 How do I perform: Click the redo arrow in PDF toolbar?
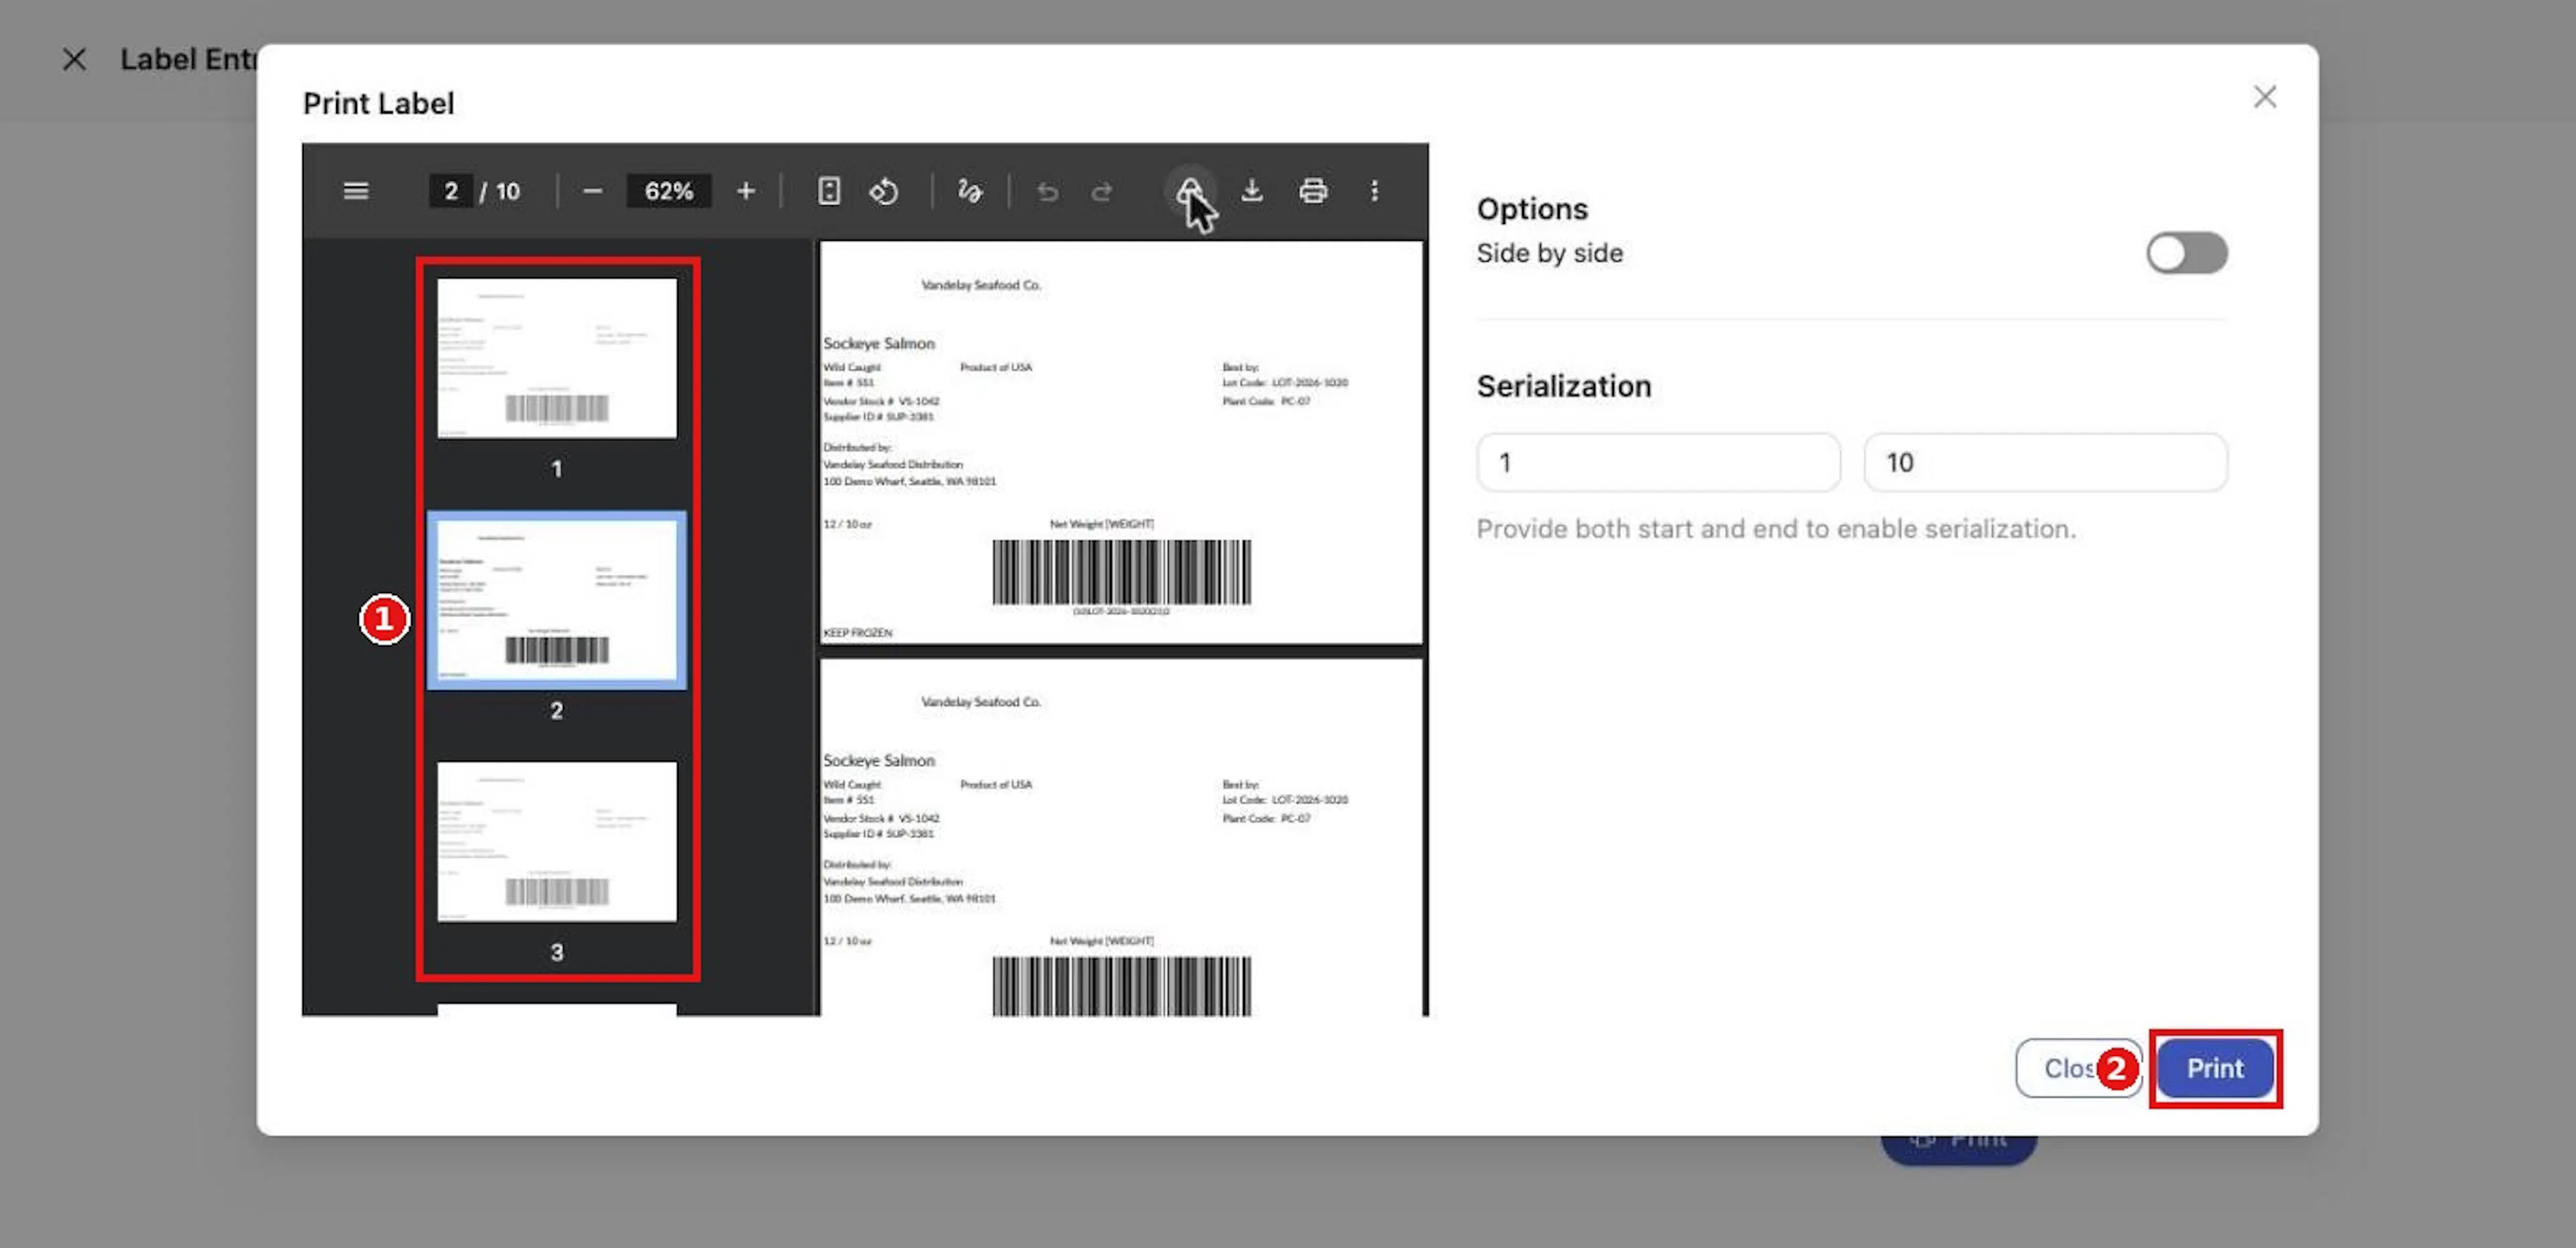coord(1102,191)
